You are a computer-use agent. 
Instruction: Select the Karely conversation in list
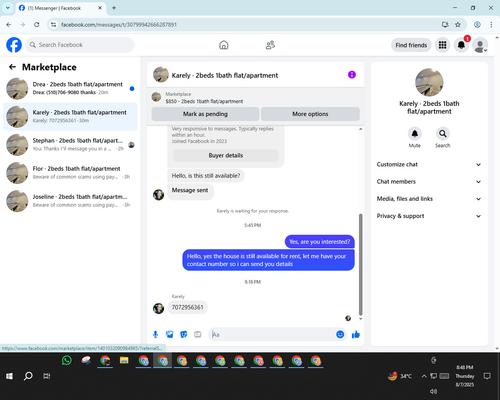pyautogui.click(x=70, y=117)
